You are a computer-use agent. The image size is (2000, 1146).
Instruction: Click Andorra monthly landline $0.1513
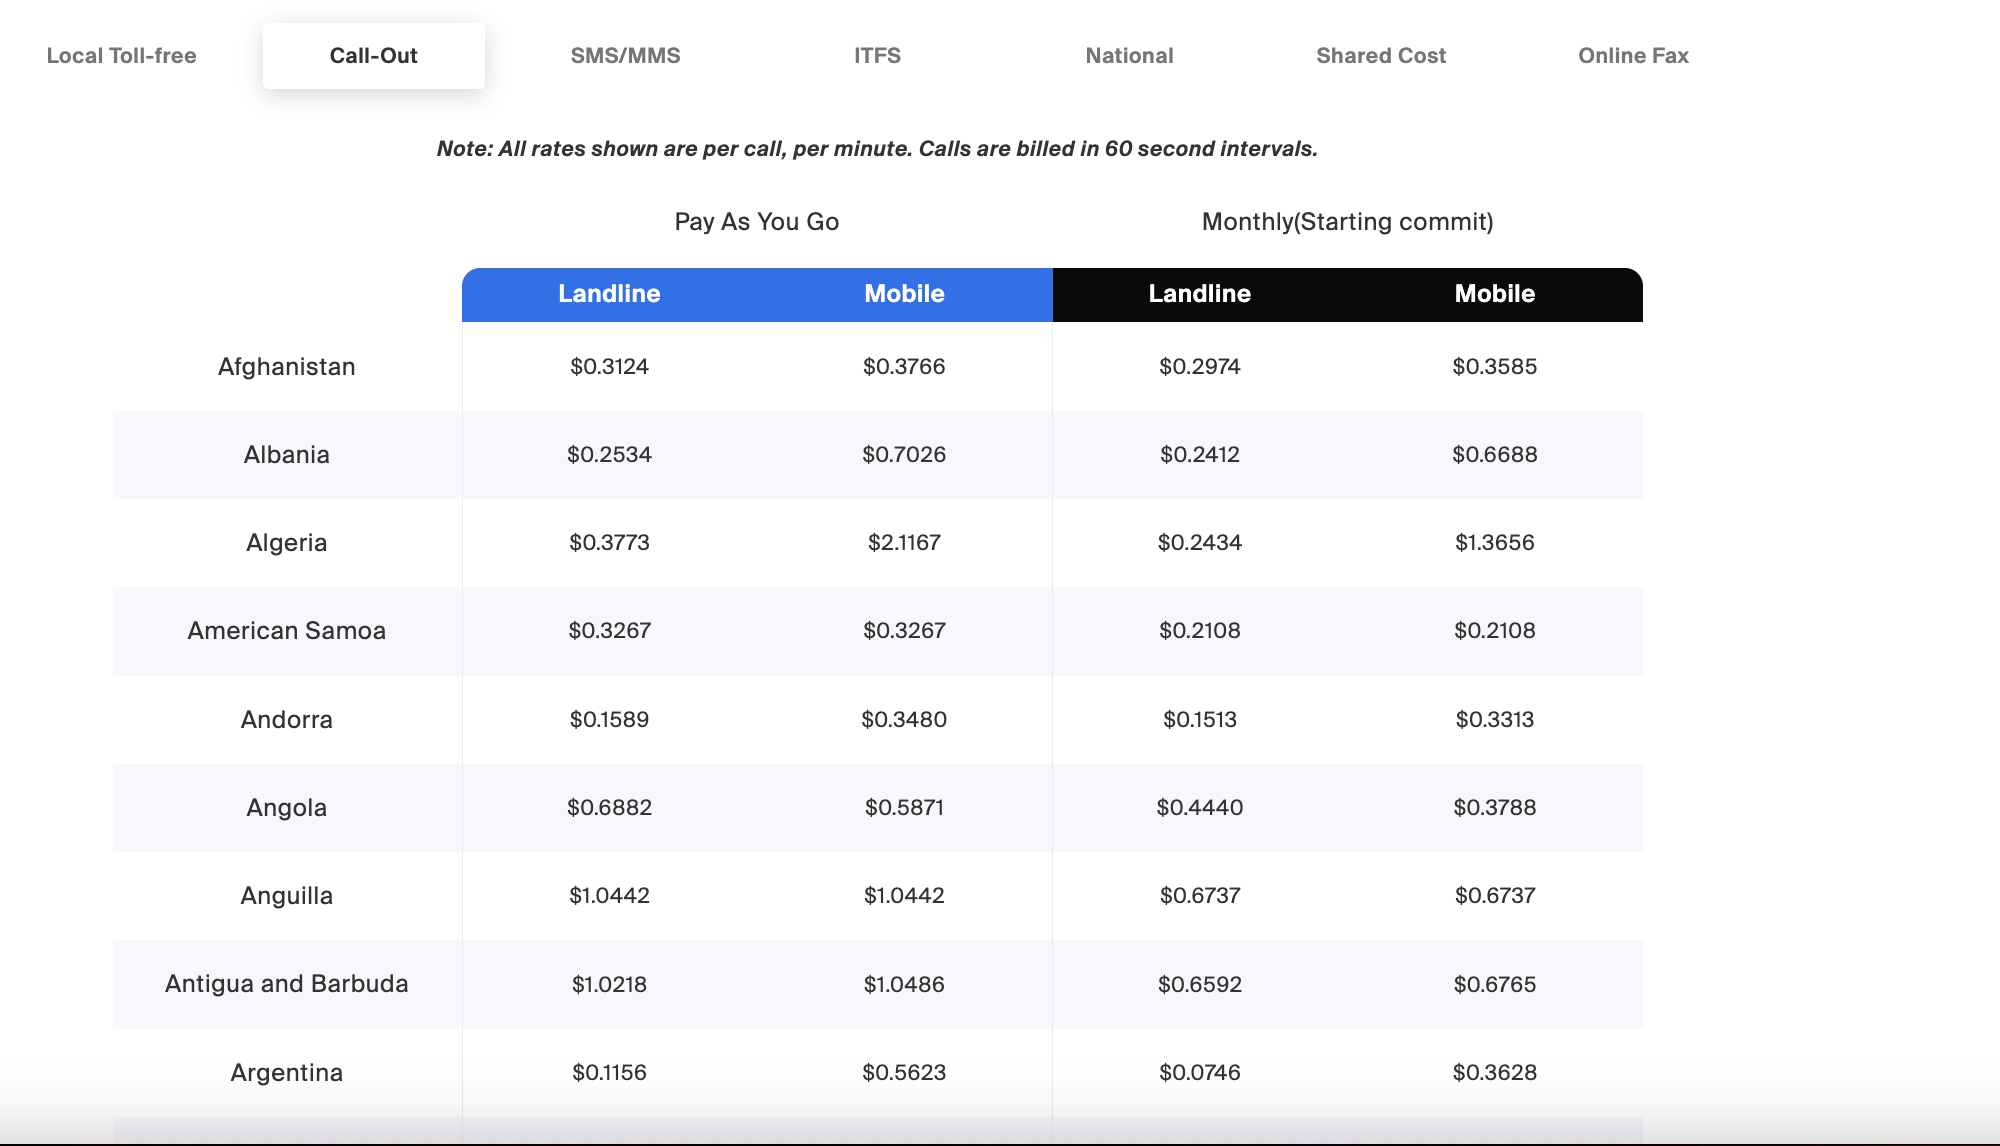[1200, 720]
